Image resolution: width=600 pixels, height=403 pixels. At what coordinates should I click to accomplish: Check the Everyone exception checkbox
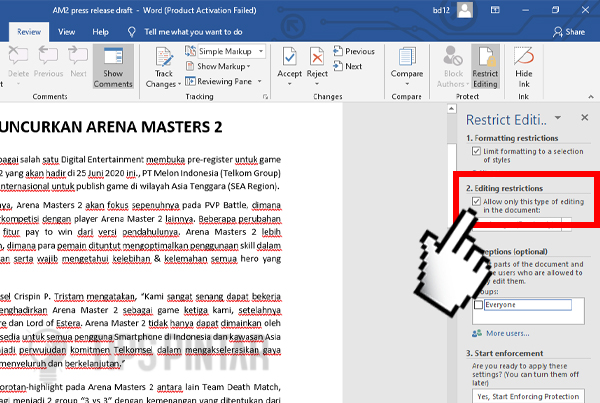[x=478, y=305]
